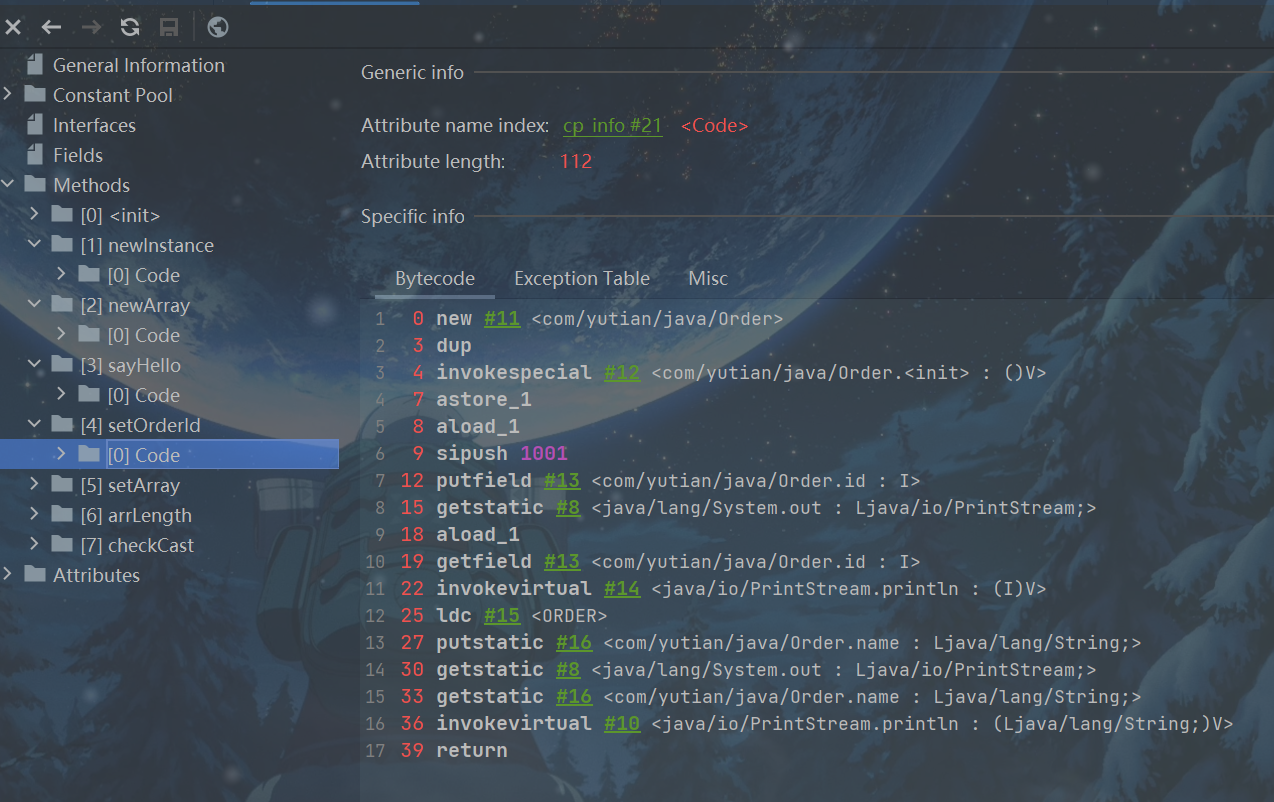Select the Bytecode tab
1274x802 pixels.
[x=435, y=279]
